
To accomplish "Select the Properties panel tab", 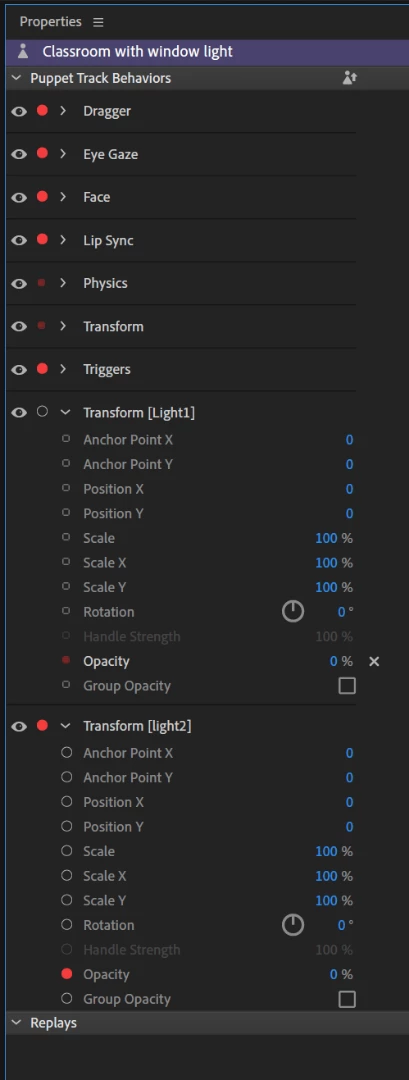I will pos(50,22).
